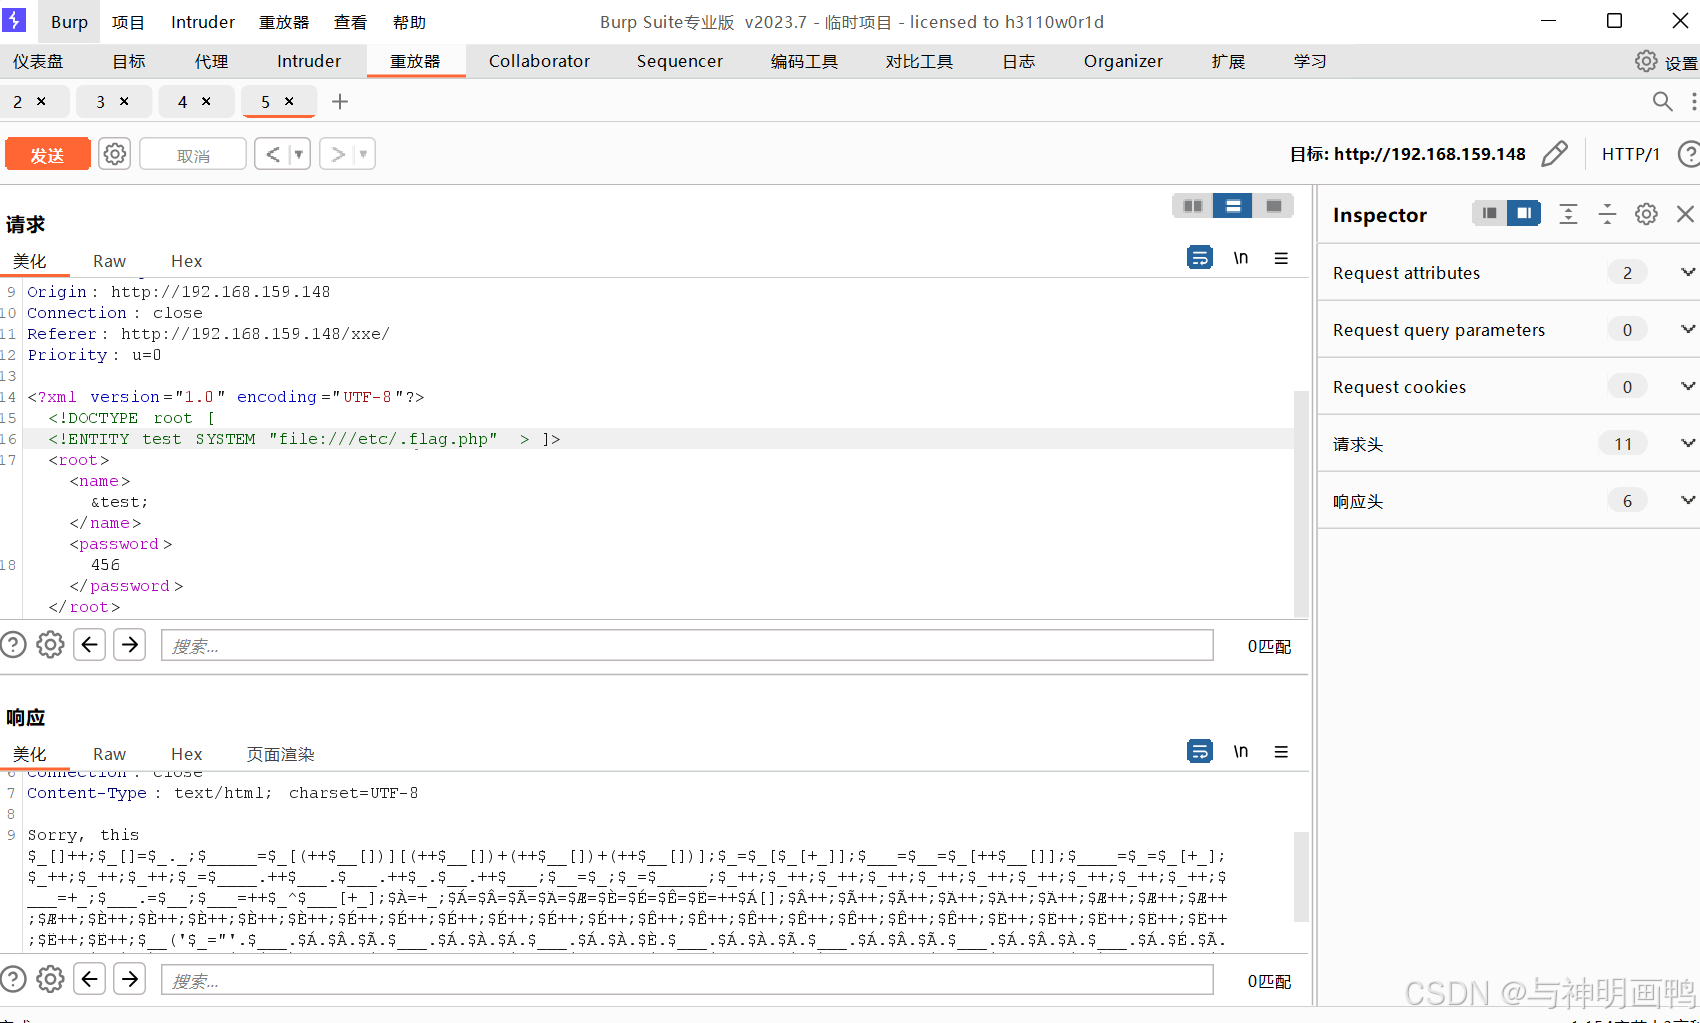This screenshot has height=1023, width=1700.
Task: Toggle response word wrap icon
Action: 1200,751
